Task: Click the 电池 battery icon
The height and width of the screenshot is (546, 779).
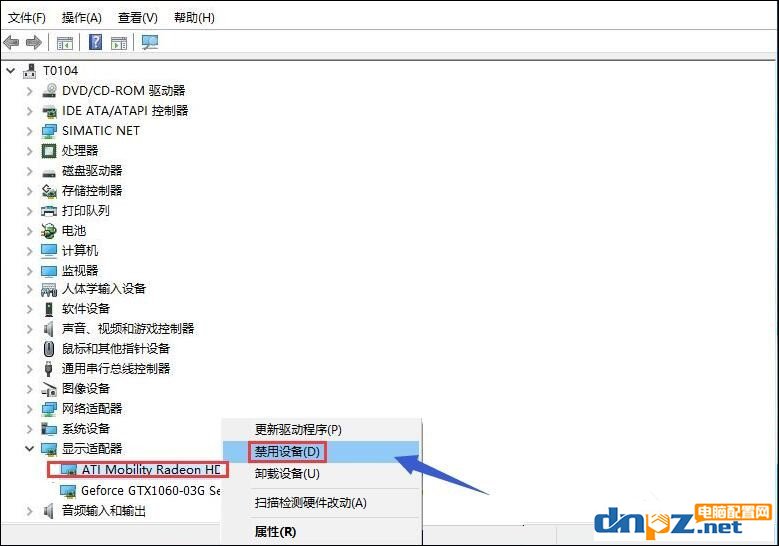Action: [x=49, y=231]
